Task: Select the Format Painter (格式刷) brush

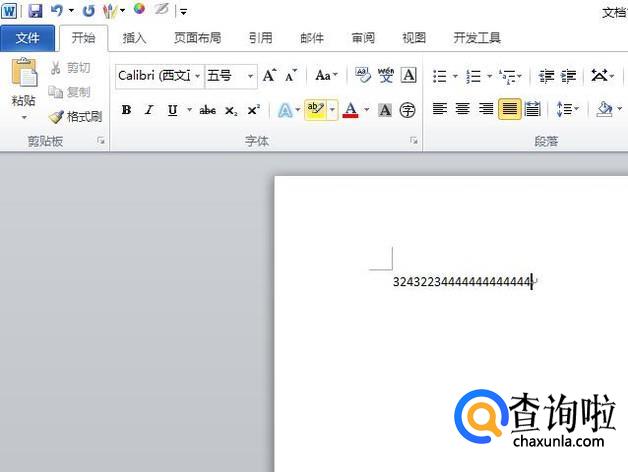Action: coord(75,117)
